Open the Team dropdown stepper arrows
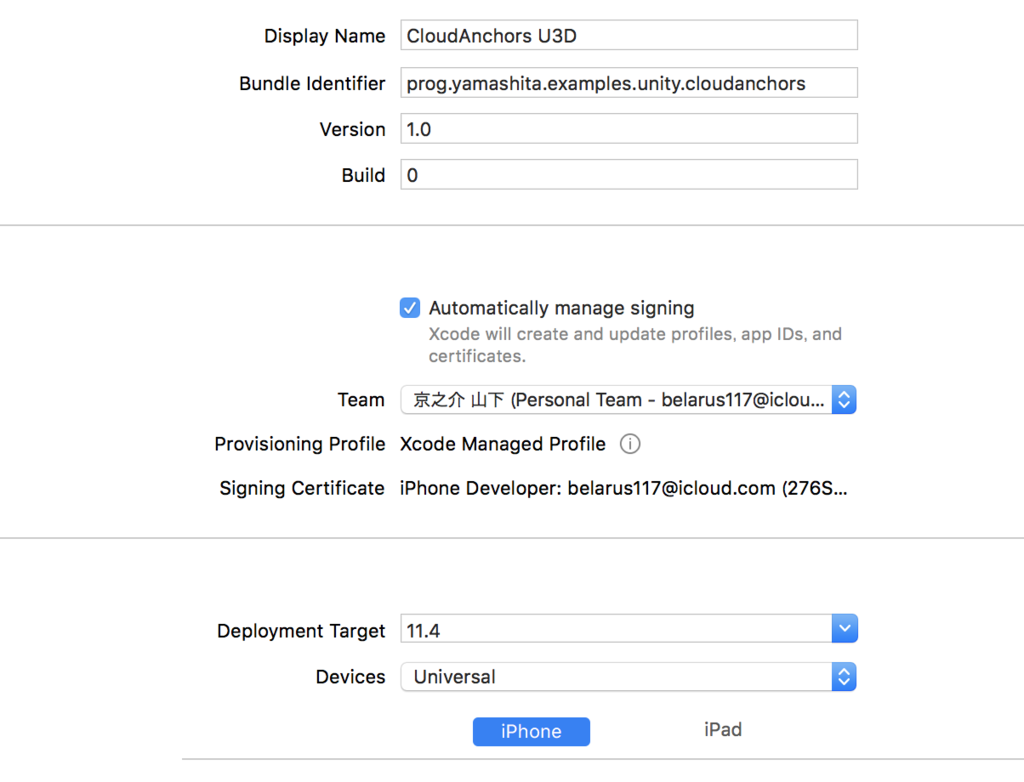 844,399
